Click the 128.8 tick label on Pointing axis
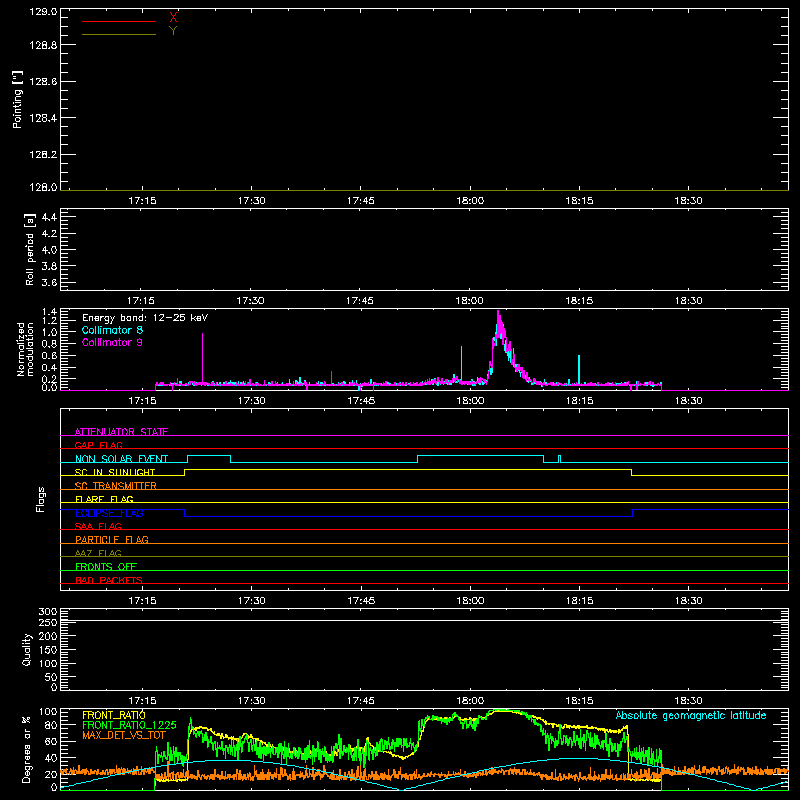800x800 pixels. [x=43, y=45]
